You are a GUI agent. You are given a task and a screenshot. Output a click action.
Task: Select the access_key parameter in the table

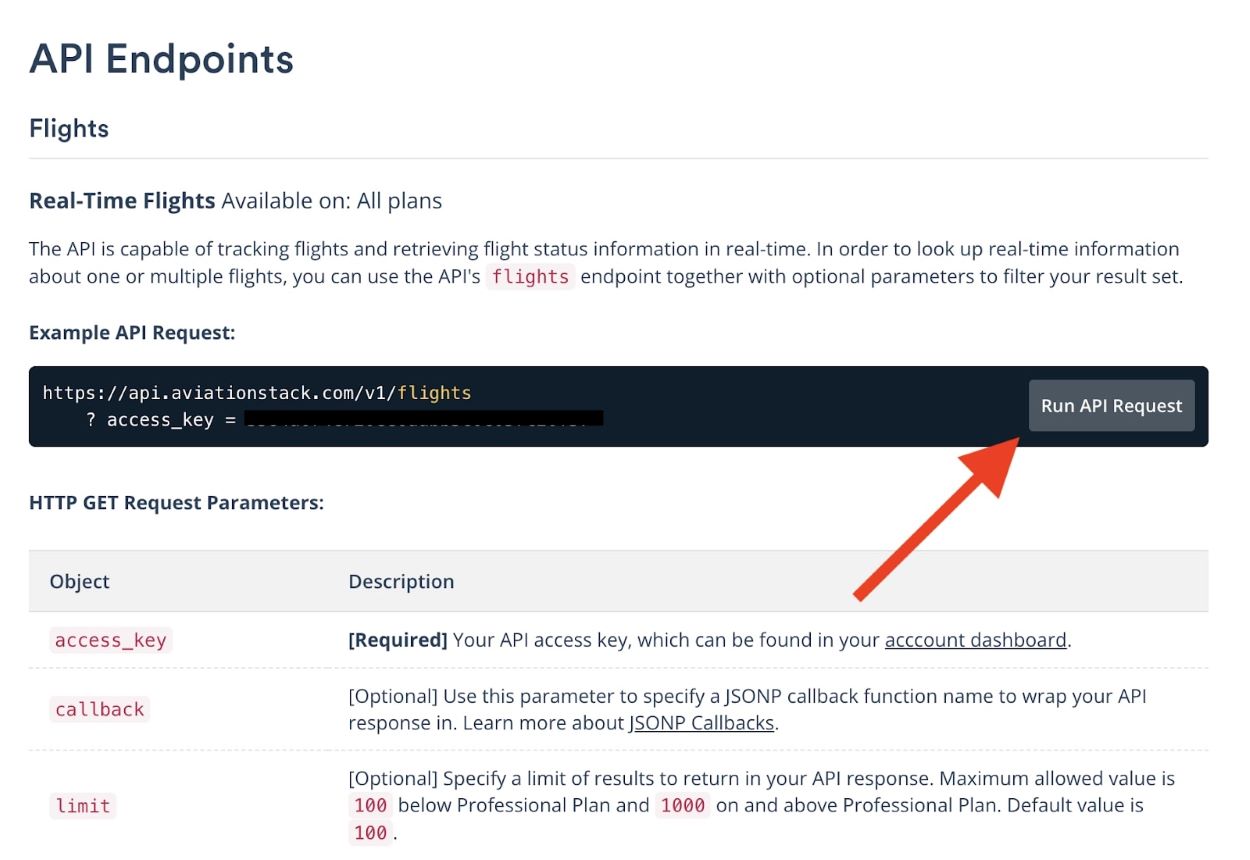click(x=110, y=641)
